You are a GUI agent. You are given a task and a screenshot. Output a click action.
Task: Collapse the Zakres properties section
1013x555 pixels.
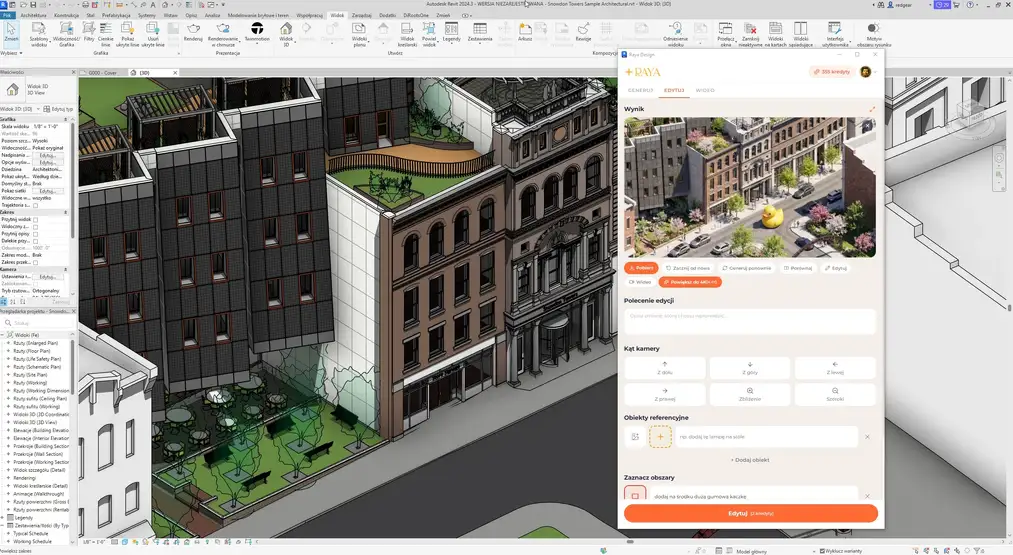click(x=65, y=212)
